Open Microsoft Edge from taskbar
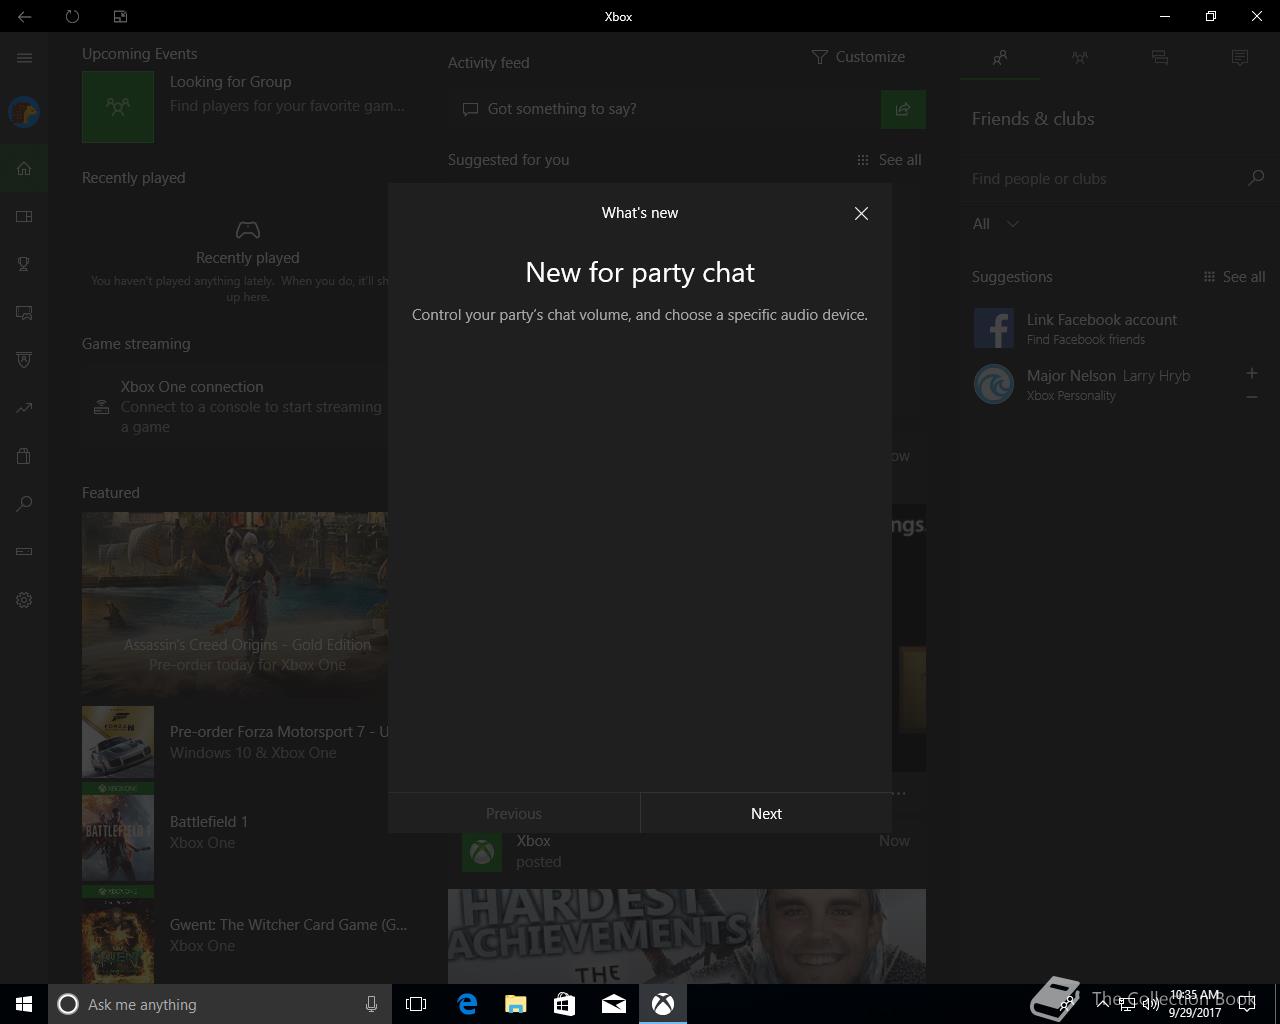Screen dimensions: 1280x1024 tap(467, 1004)
